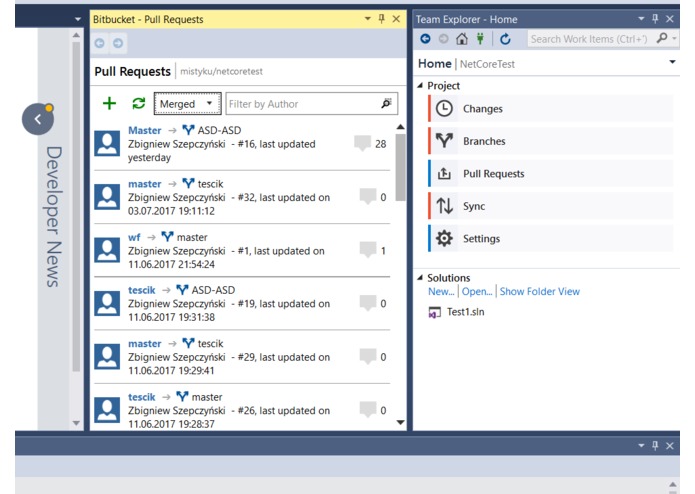This screenshot has width=695, height=494.
Task: Collapse the Solutions section
Action: (x=420, y=277)
